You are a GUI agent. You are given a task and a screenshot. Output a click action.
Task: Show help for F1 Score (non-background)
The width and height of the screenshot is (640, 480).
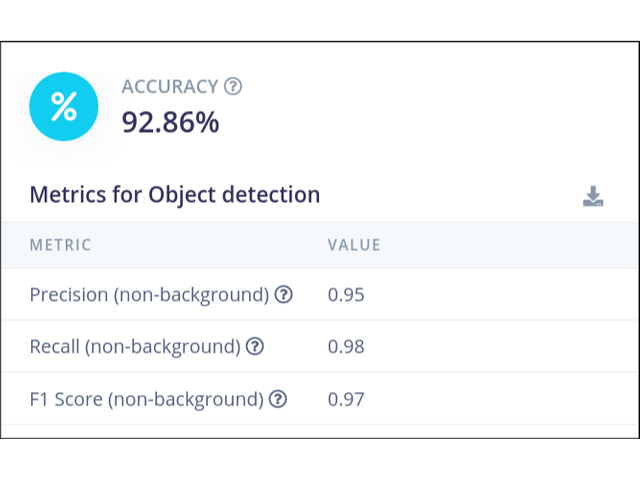coord(278,399)
